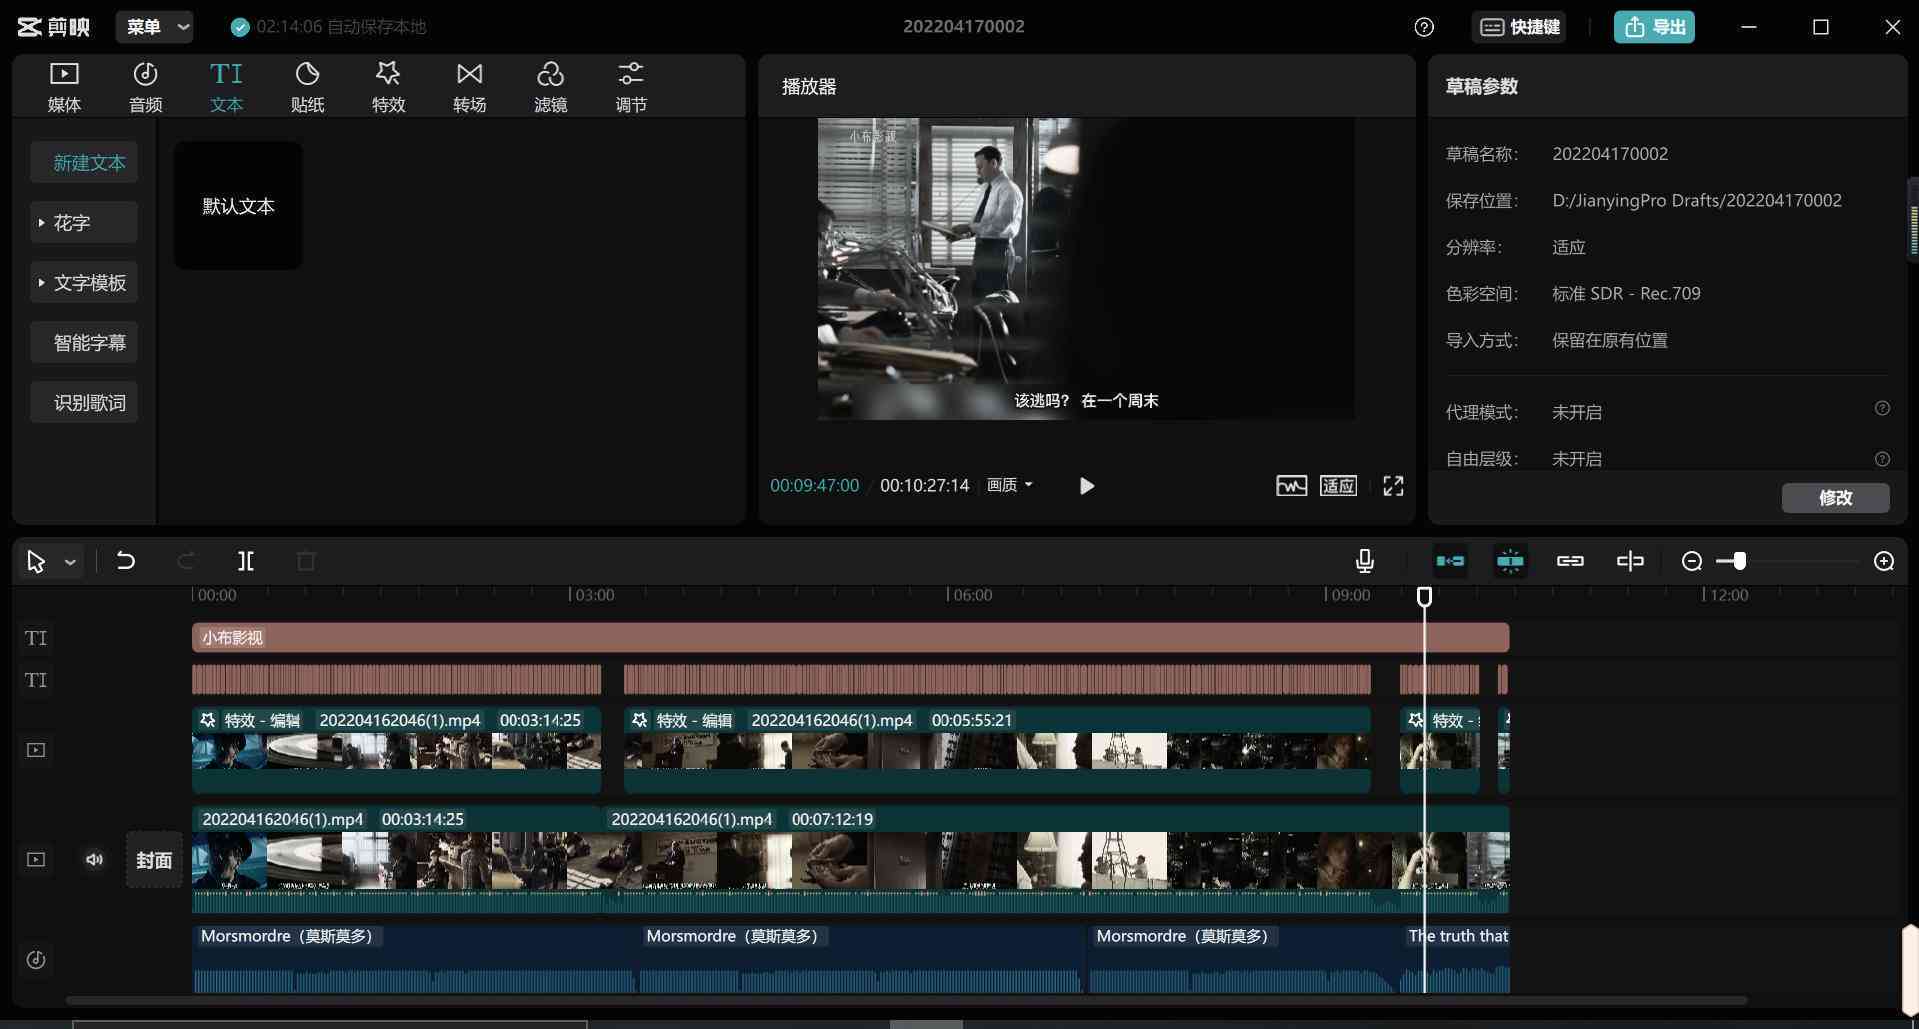Click the help question mark icon
This screenshot has width=1919, height=1029.
coord(1424,27)
